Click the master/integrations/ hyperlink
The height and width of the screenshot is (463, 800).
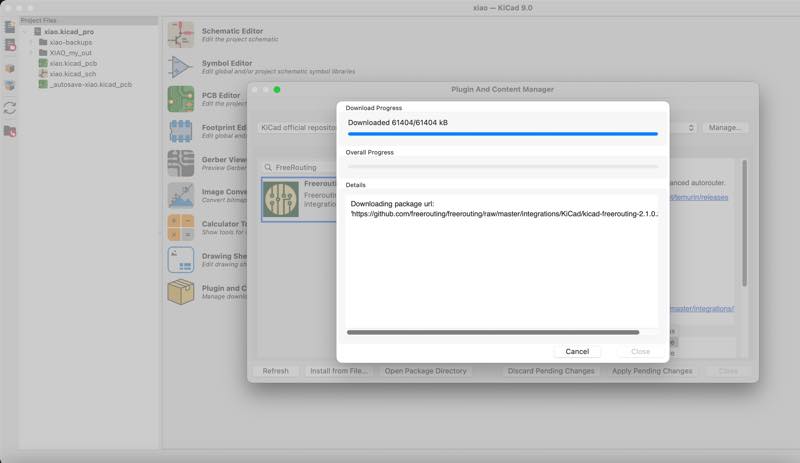coord(702,308)
